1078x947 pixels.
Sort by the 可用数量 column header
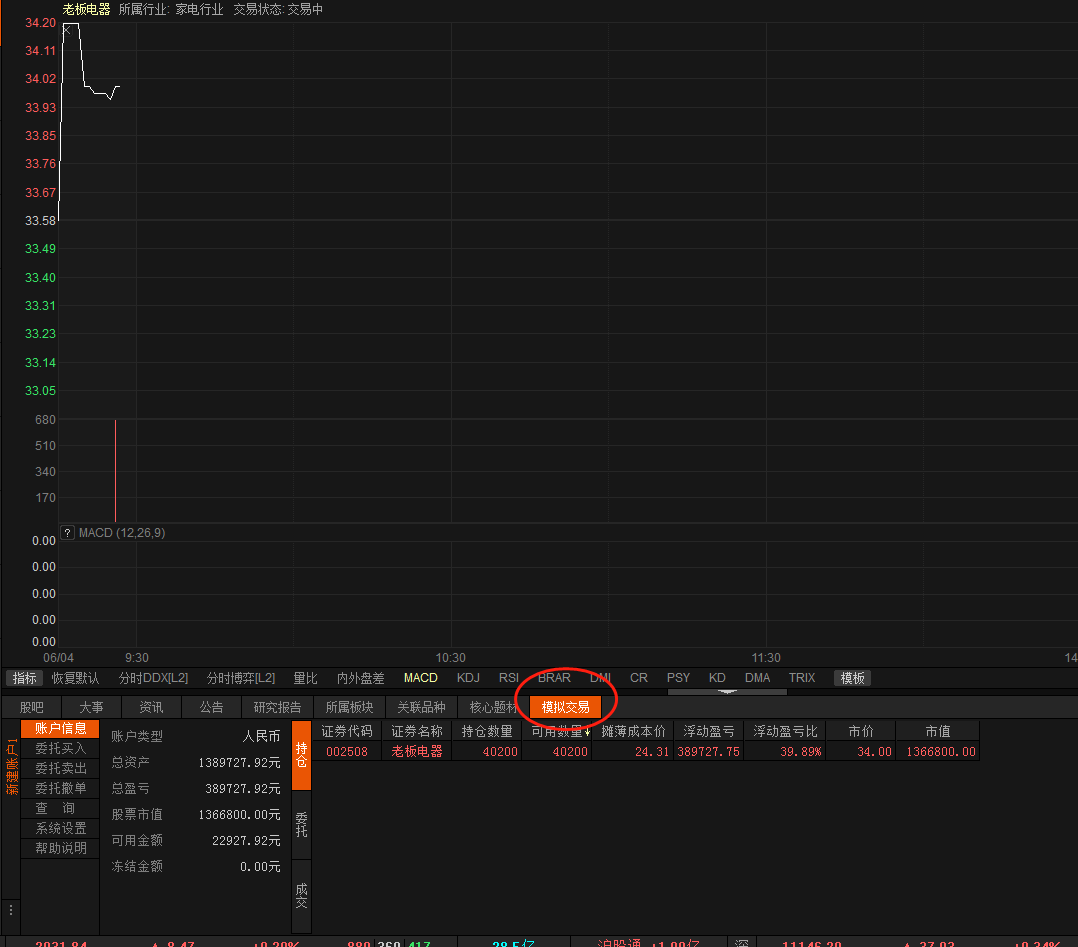coord(556,731)
